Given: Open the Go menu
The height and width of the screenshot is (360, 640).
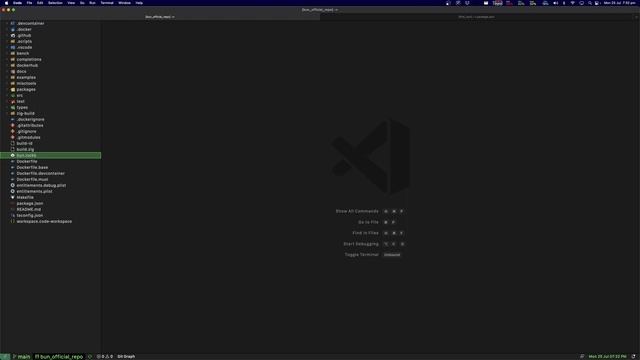Looking at the screenshot, I should pos(82,3).
